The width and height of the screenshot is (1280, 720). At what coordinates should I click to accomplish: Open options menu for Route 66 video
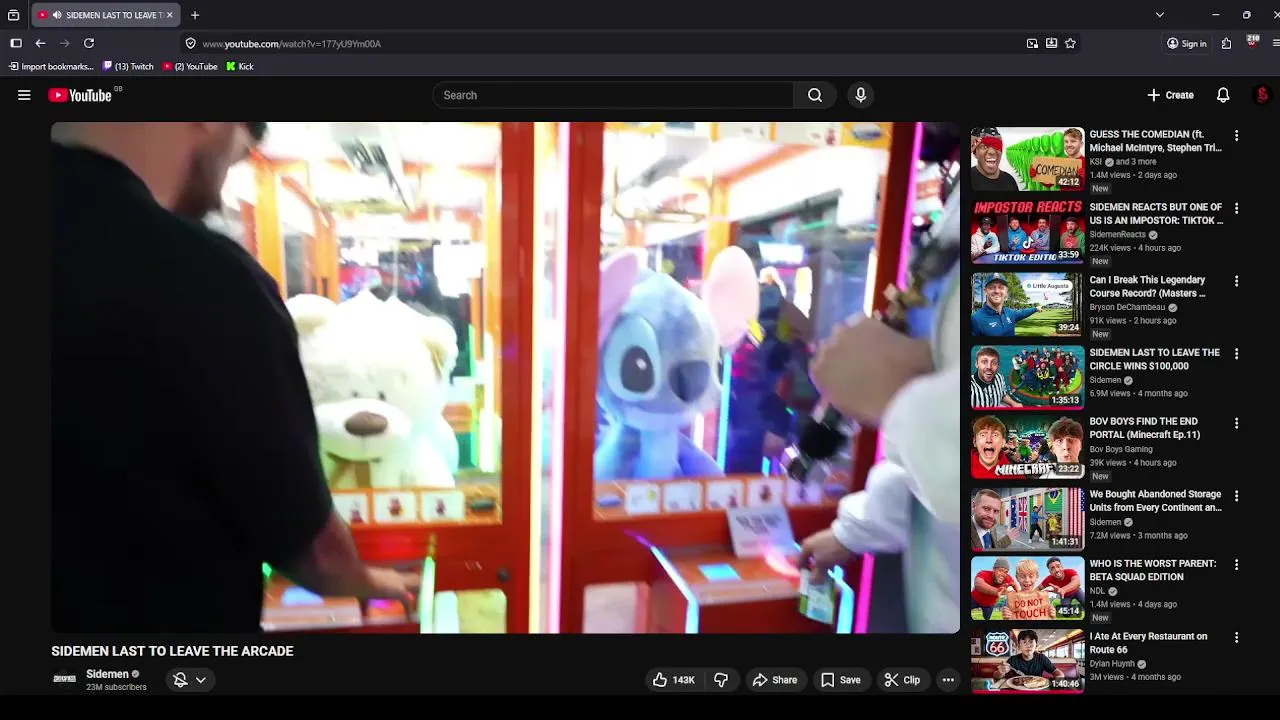1236,637
